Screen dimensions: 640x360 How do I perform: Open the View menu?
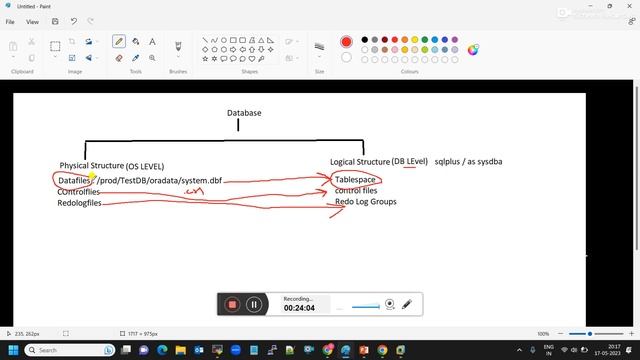32,22
